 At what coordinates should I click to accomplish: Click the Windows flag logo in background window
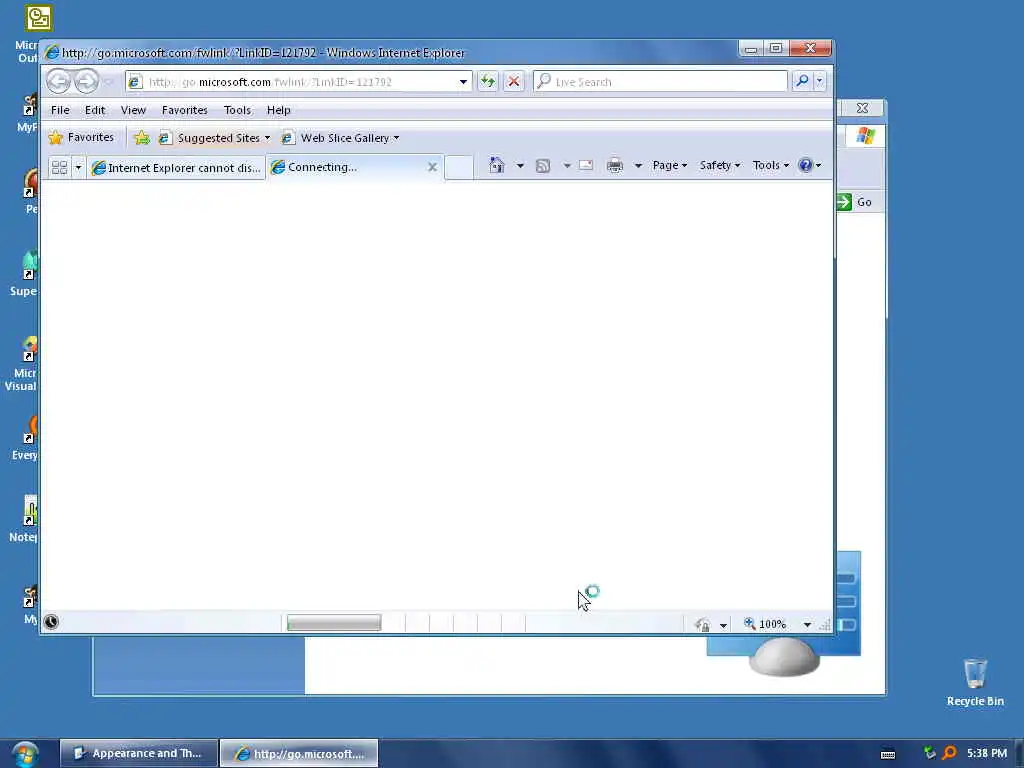tap(865, 136)
